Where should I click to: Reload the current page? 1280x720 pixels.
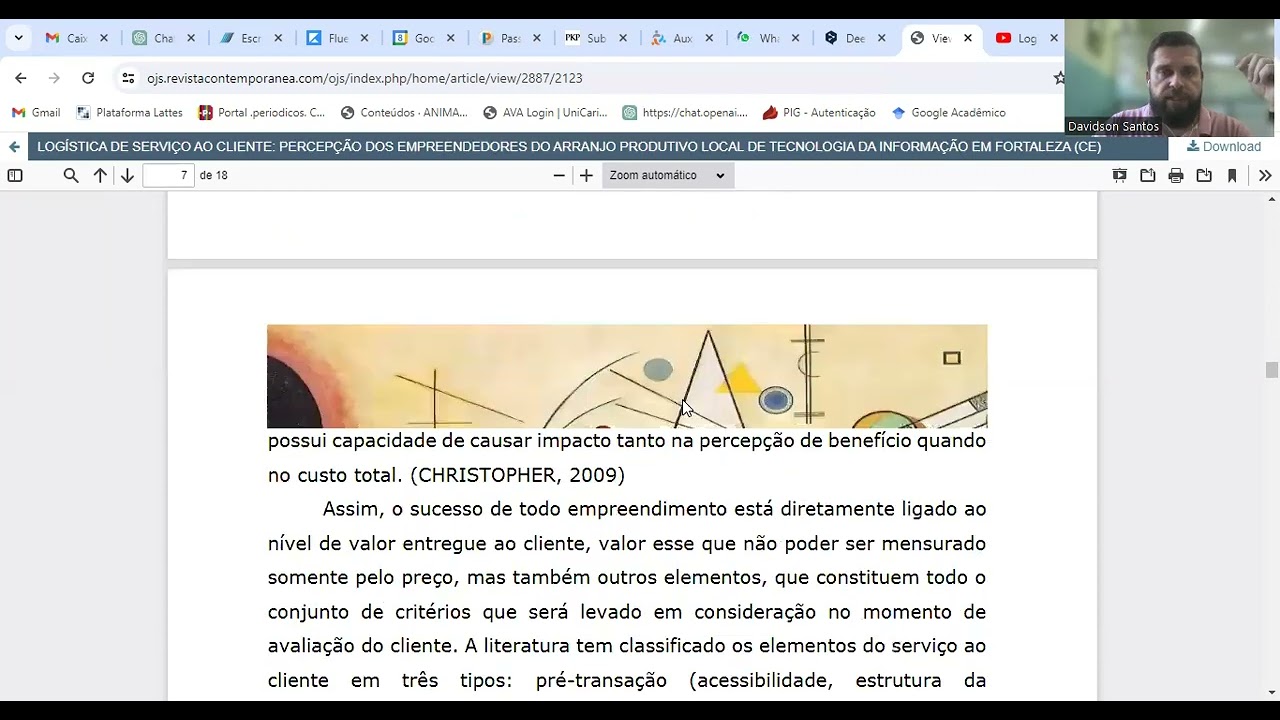tap(88, 78)
